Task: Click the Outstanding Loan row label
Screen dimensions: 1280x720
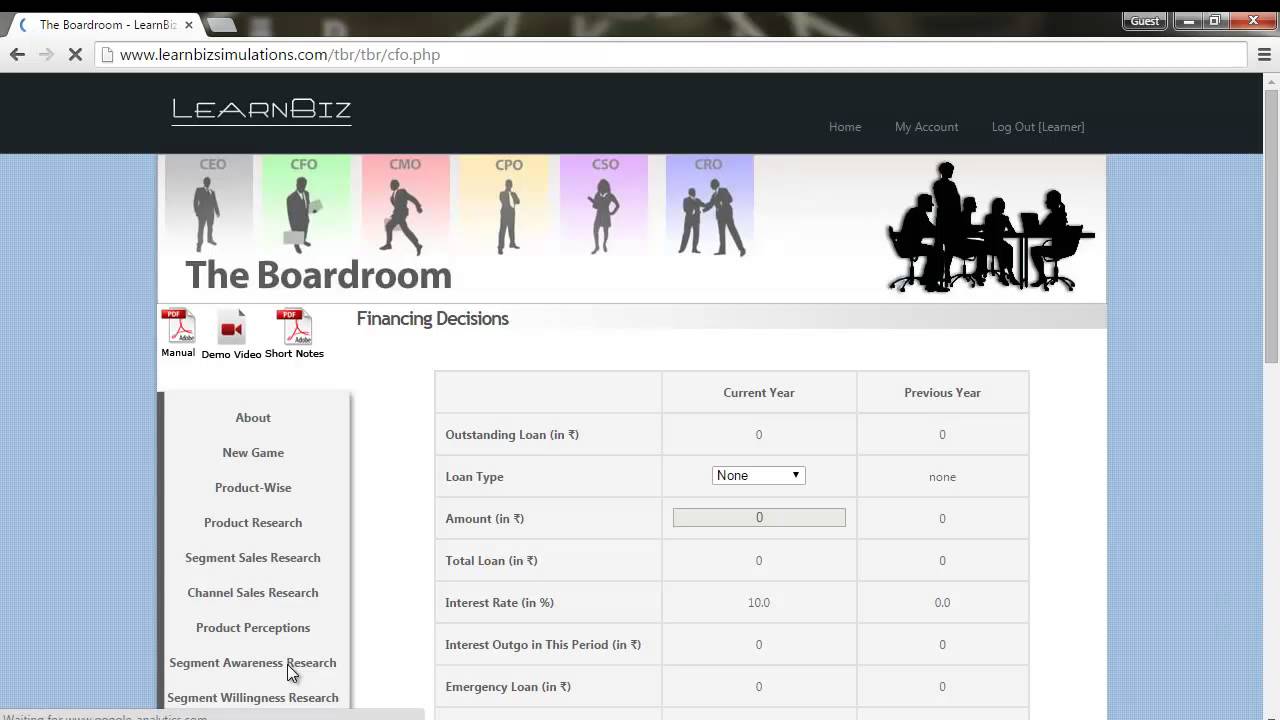Action: [512, 435]
